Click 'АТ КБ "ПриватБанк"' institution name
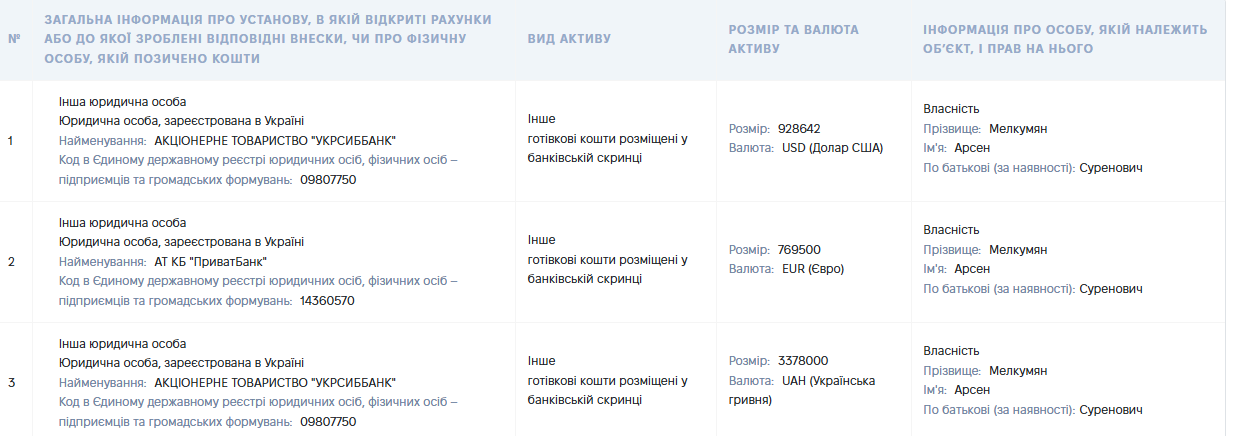The height and width of the screenshot is (436, 1243). (x=211, y=262)
